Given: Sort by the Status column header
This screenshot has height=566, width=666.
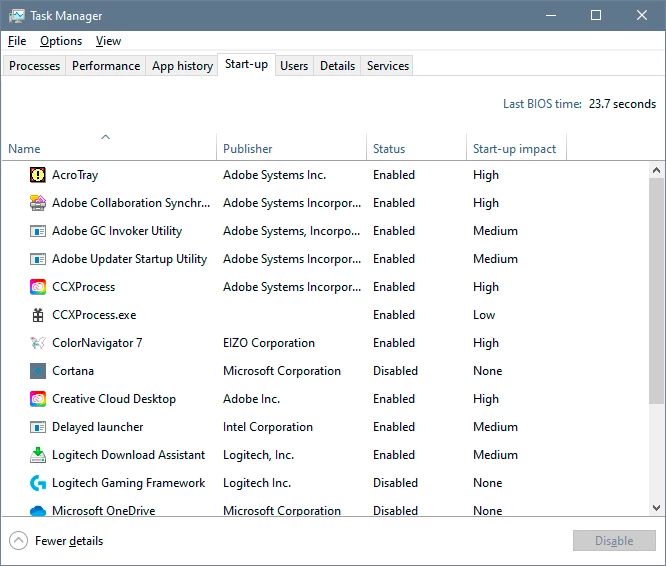Looking at the screenshot, I should point(416,146).
